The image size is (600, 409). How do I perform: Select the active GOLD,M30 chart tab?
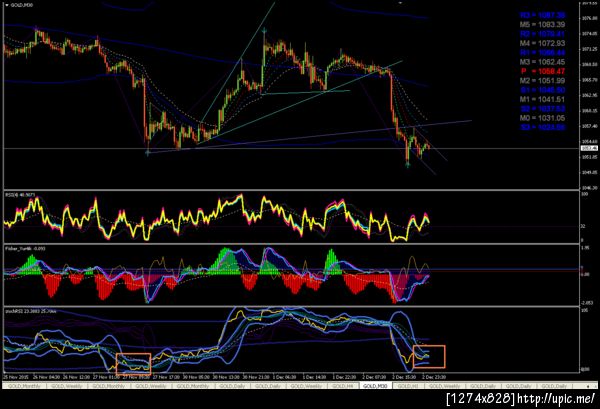click(375, 386)
